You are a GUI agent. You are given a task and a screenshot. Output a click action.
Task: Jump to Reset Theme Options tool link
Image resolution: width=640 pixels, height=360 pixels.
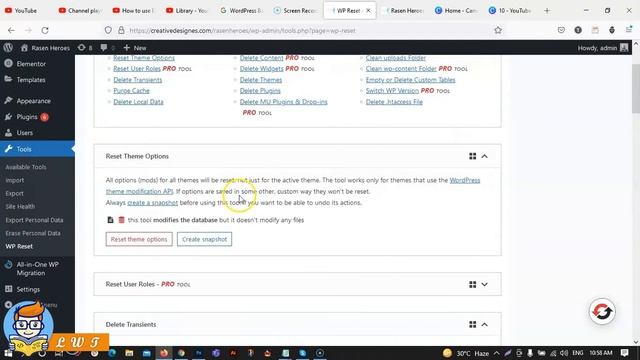pyautogui.click(x=144, y=58)
